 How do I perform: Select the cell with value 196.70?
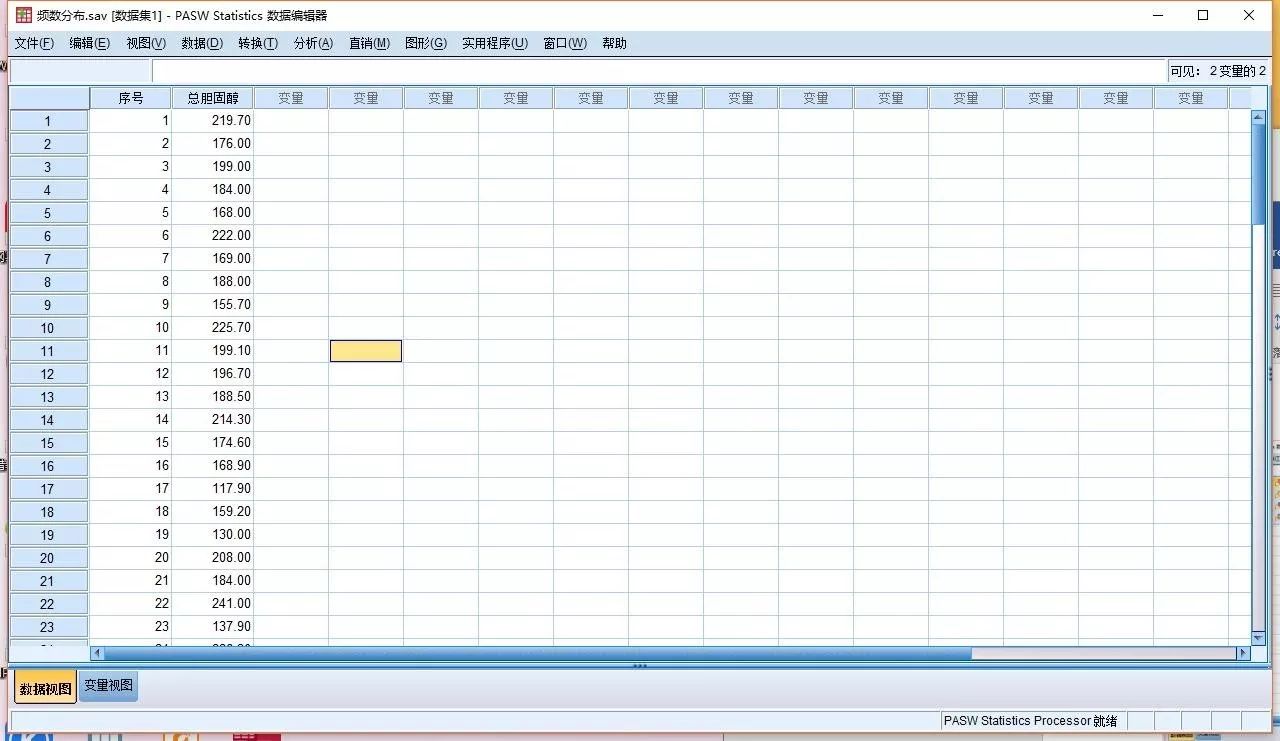click(212, 373)
